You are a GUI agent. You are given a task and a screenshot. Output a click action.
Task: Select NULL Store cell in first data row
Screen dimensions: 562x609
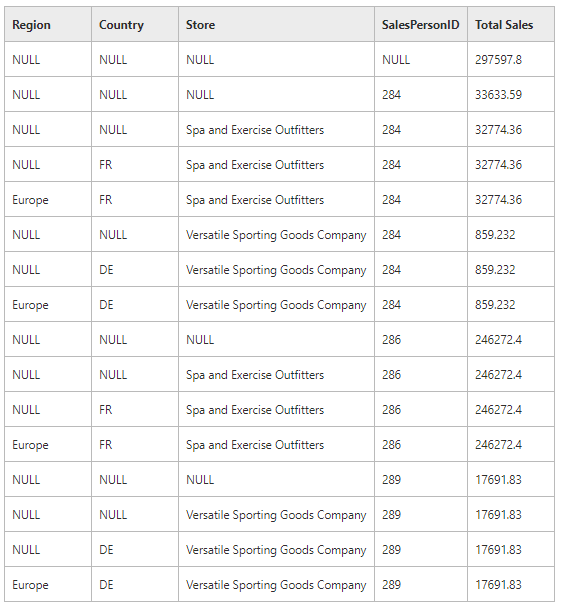[x=276, y=59]
